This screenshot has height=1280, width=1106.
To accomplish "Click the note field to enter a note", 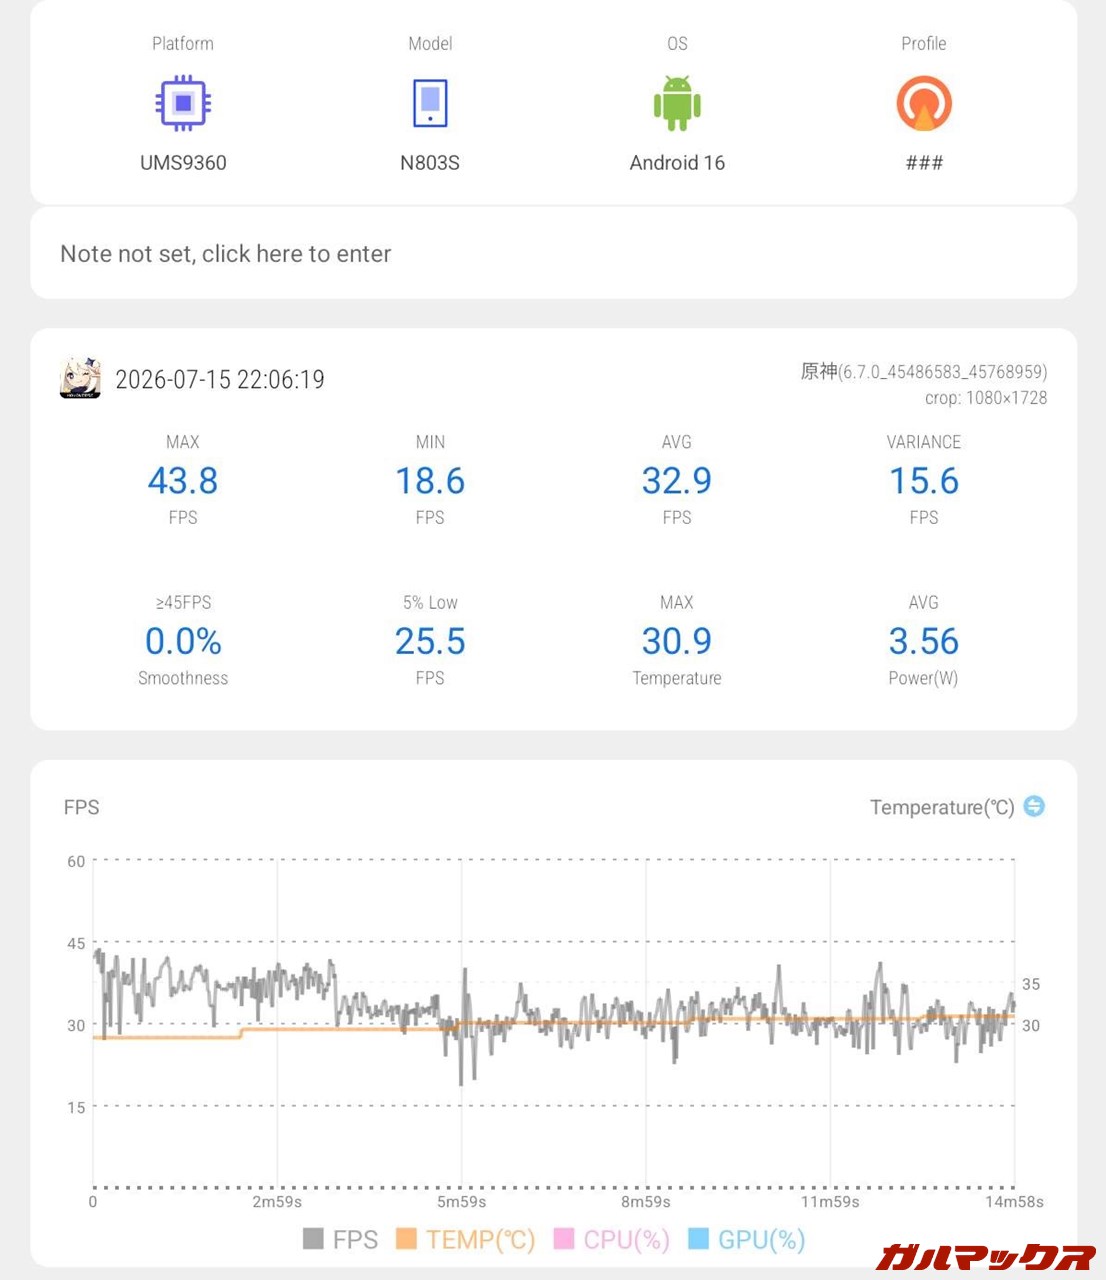I will coord(553,253).
